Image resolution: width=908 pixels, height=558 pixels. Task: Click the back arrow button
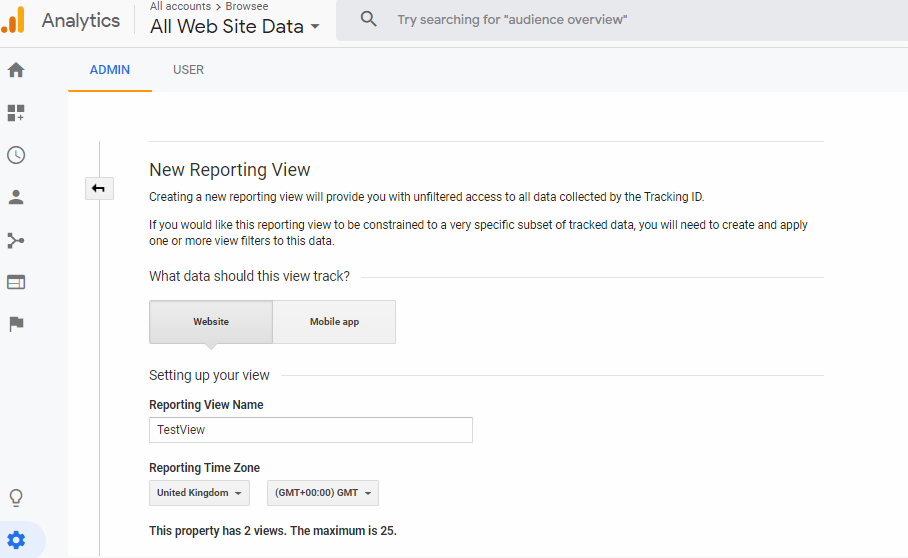pos(99,188)
